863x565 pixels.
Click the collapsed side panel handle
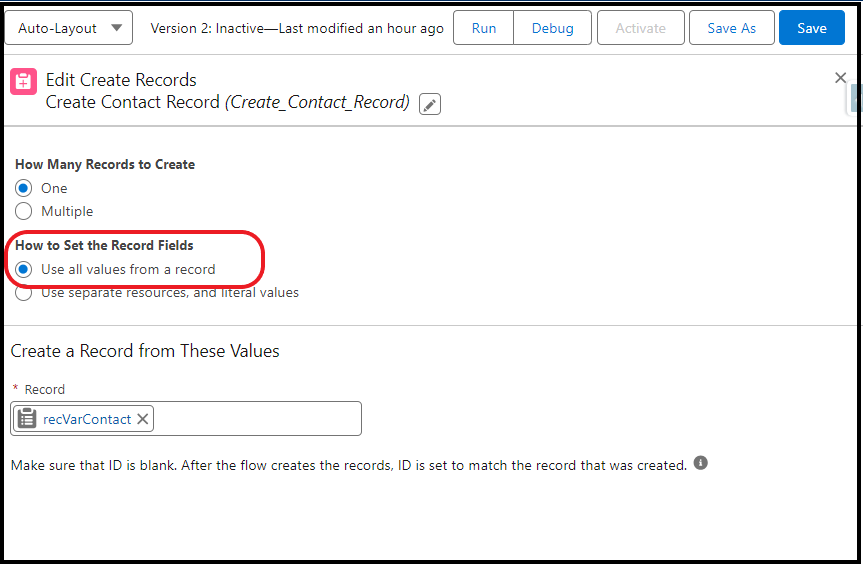point(855,98)
